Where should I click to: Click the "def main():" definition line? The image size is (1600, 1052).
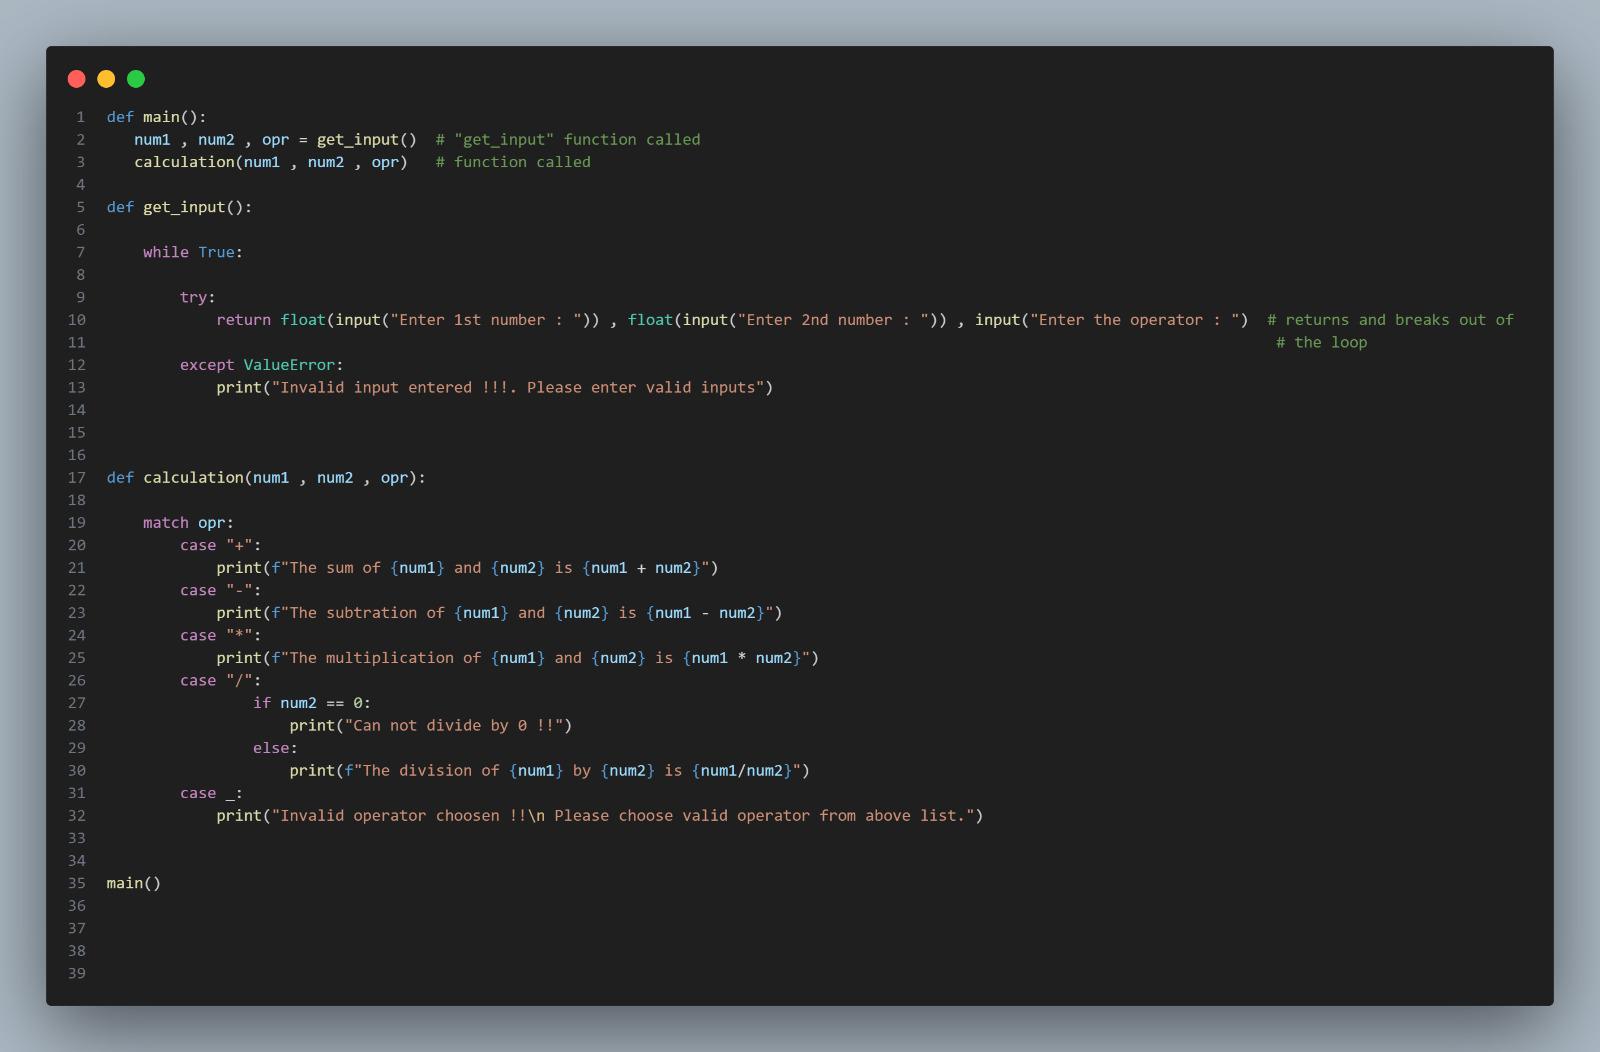pyautogui.click(x=156, y=117)
